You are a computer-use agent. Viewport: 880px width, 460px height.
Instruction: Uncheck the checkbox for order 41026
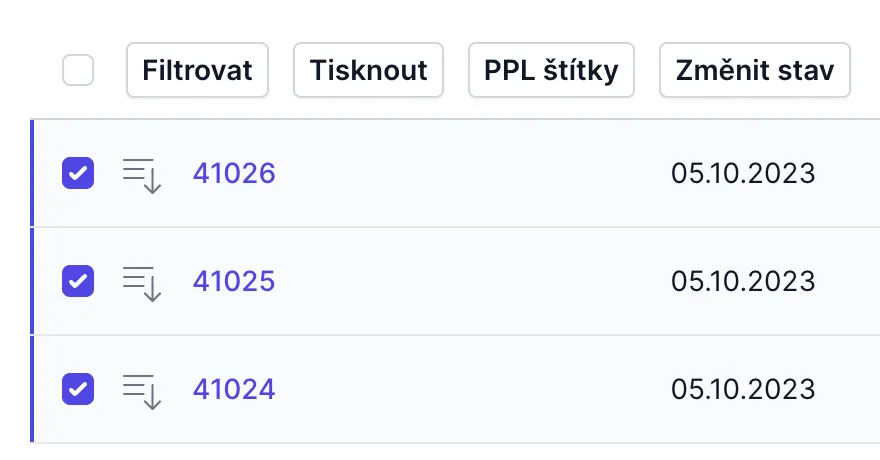coord(78,174)
